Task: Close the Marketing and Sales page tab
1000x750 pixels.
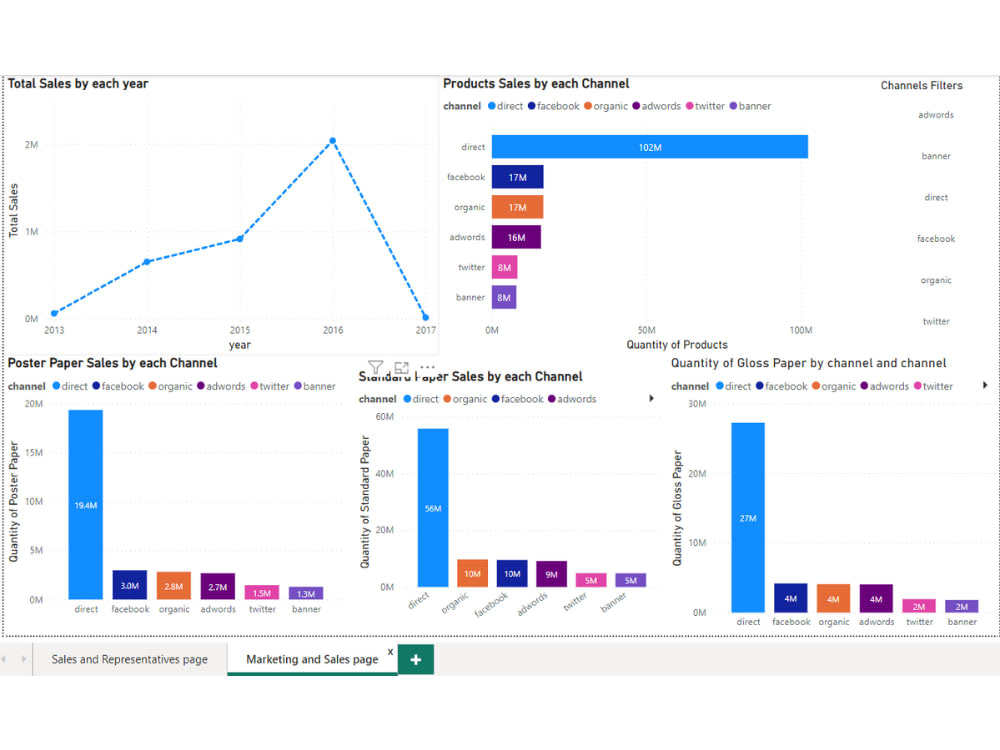Action: pyautogui.click(x=390, y=650)
